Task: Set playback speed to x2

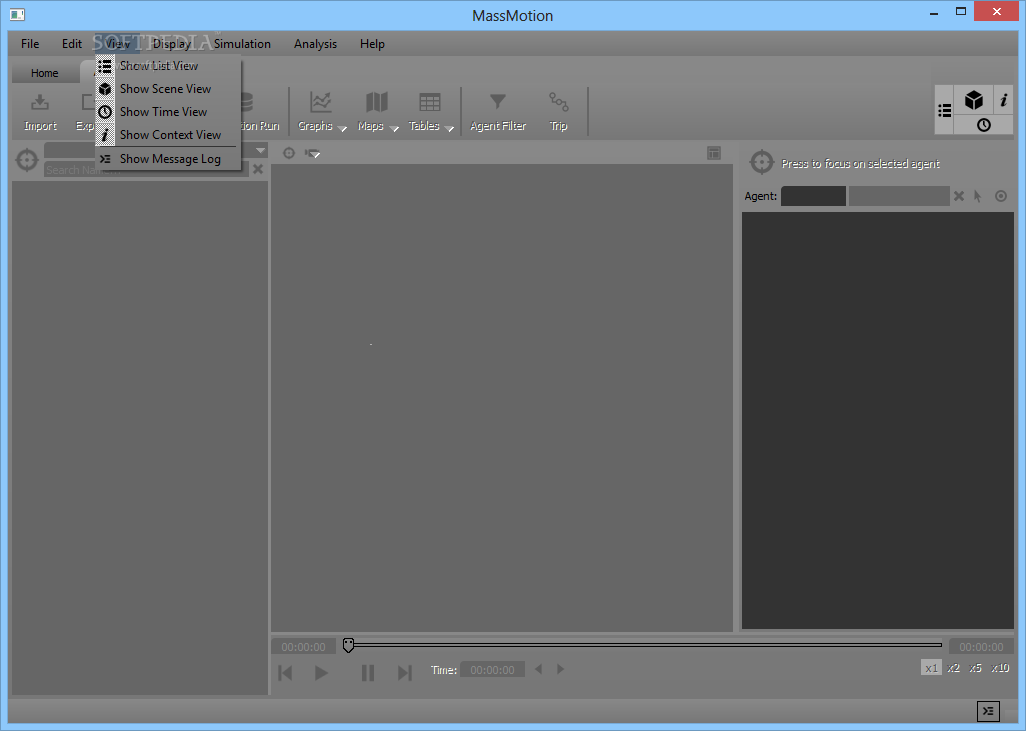Action: click(953, 668)
